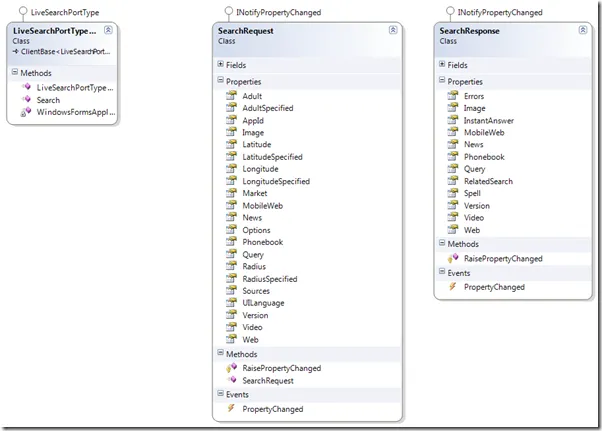Viewport: 602px width, 431px height.
Task: Click SearchRequest's PropertyChanged event lightning icon
Action: click(231, 408)
